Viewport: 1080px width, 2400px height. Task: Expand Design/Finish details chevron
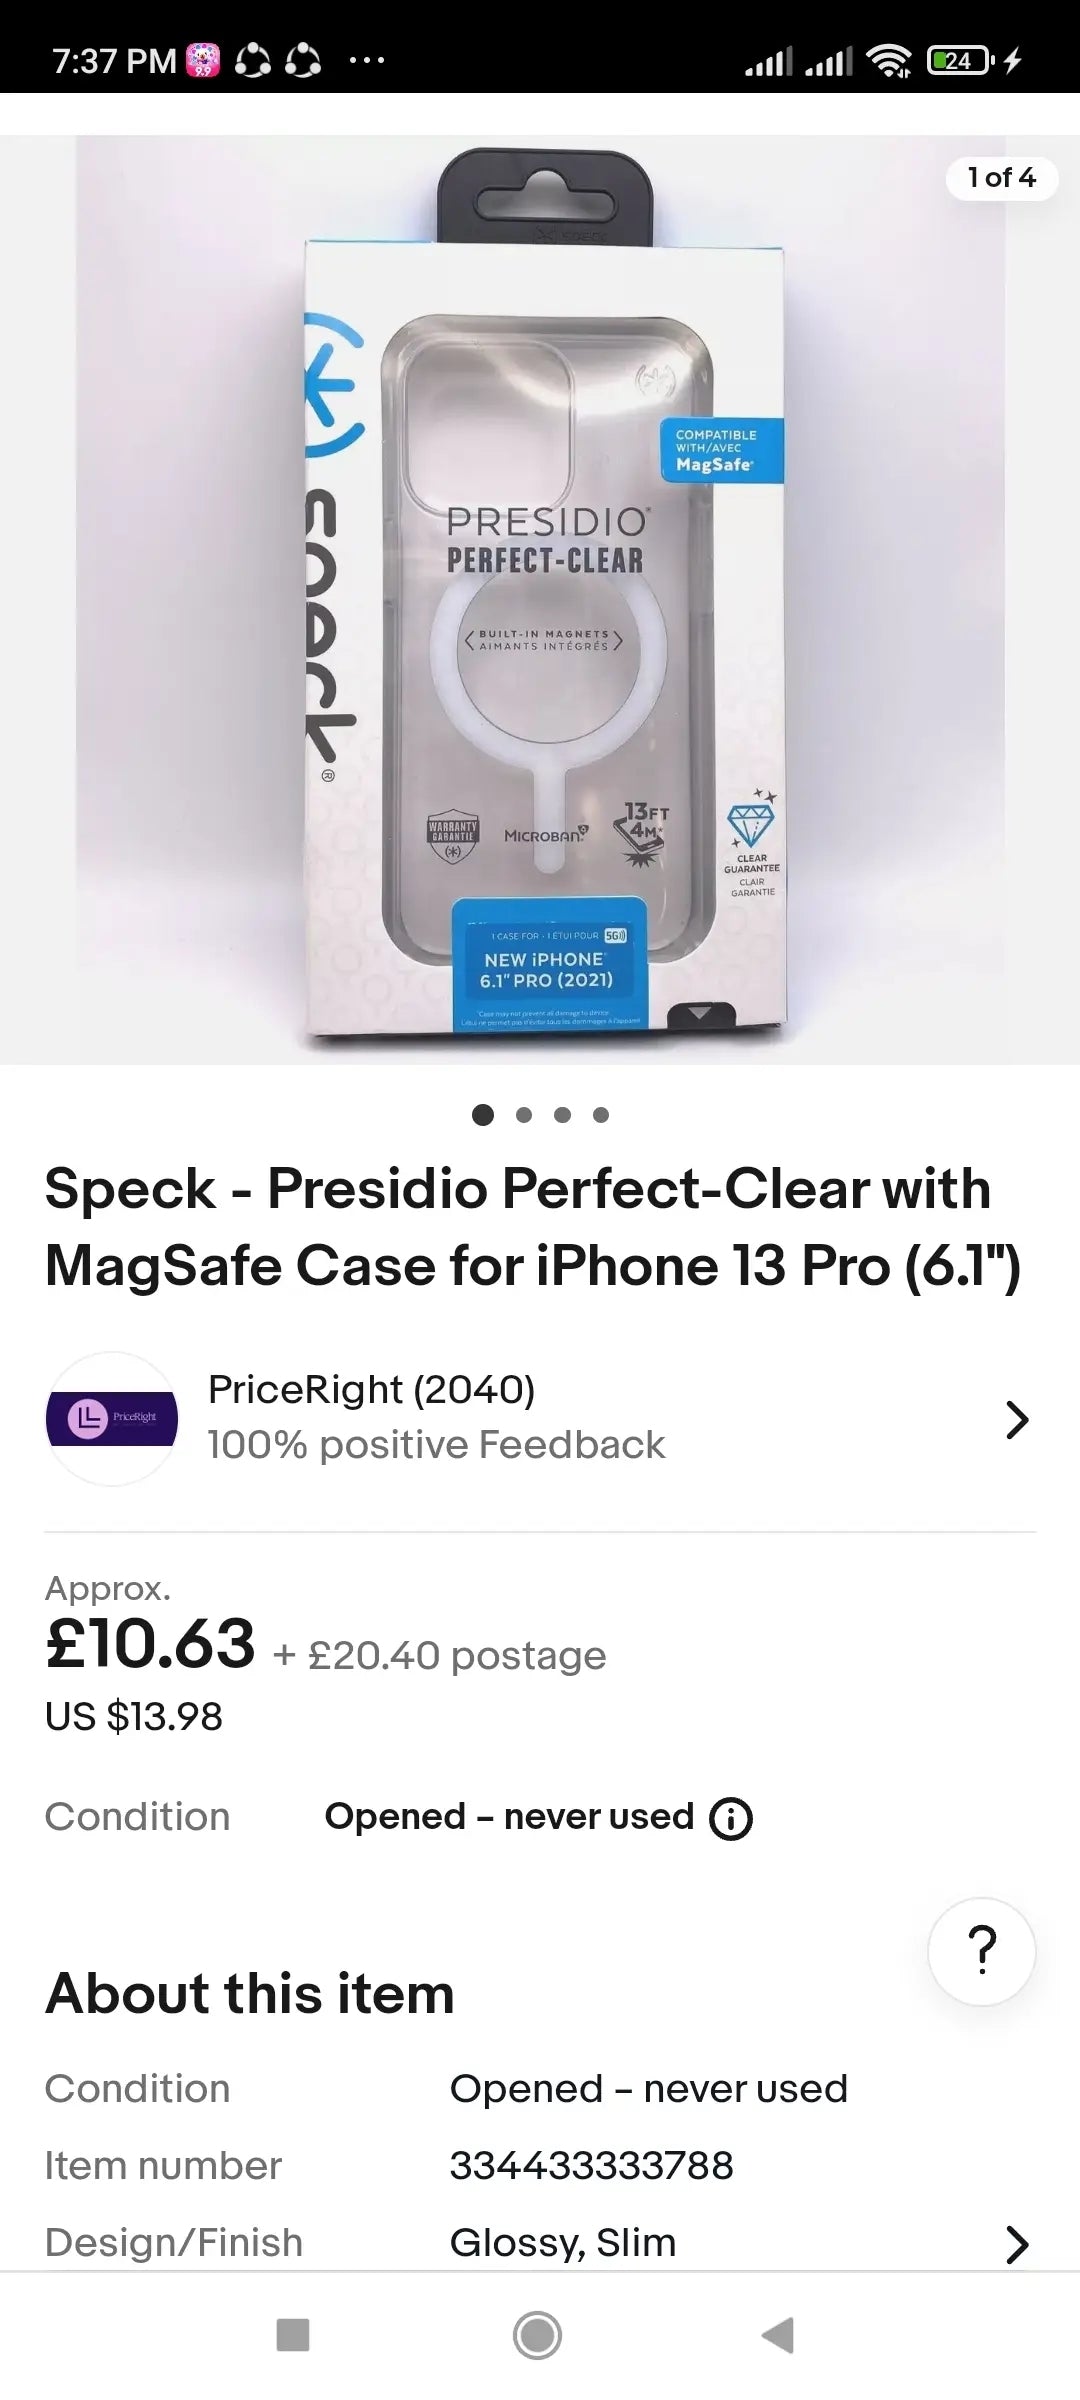[x=1016, y=2245]
